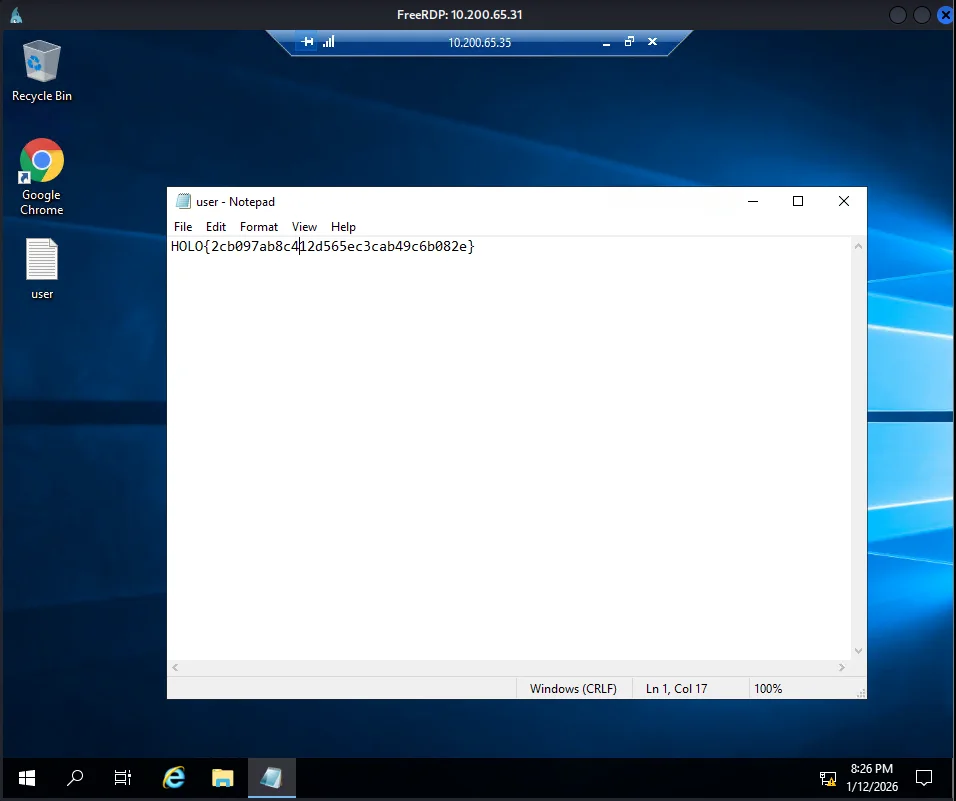This screenshot has height=801, width=956.
Task: Open the Recycle Bin desktop icon
Action: [x=42, y=64]
